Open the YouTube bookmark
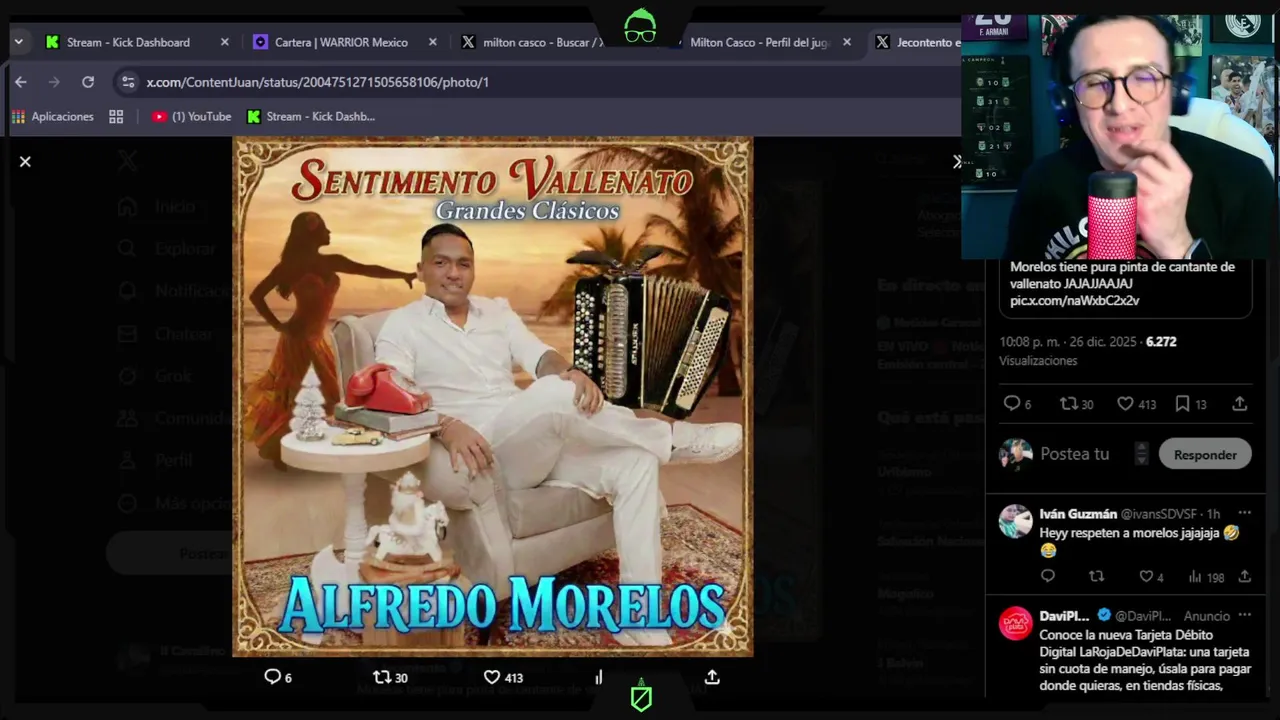 click(191, 117)
